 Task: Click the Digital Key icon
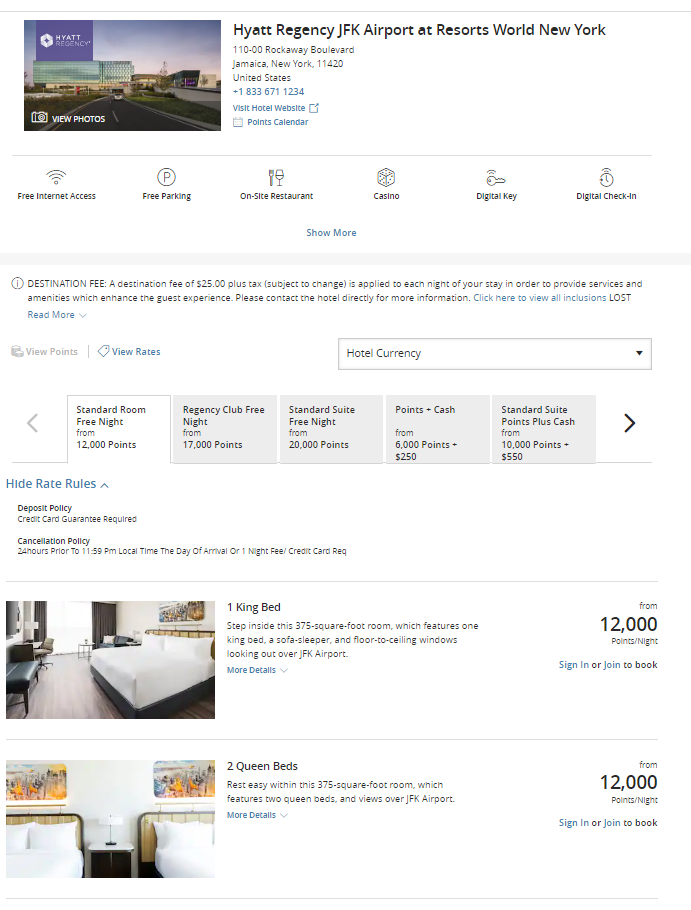click(495, 177)
